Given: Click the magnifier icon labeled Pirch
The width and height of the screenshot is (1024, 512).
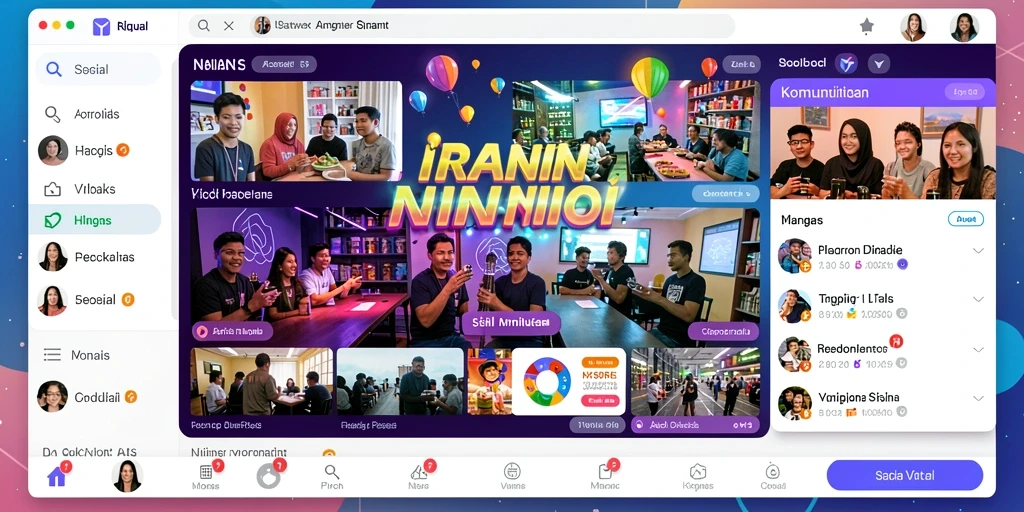Looking at the screenshot, I should point(332,472).
